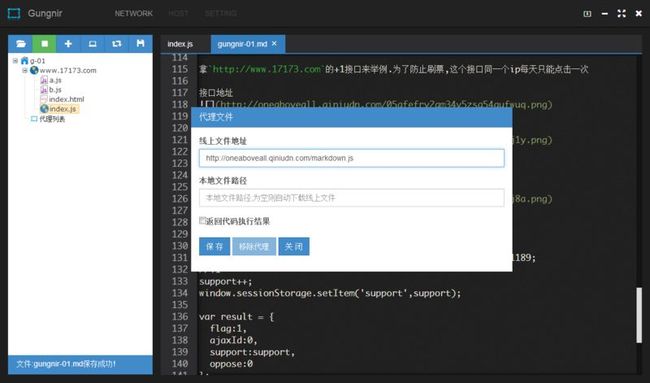Click the b.js file icon
This screenshot has height=383, width=650.
pyautogui.click(x=44, y=89)
